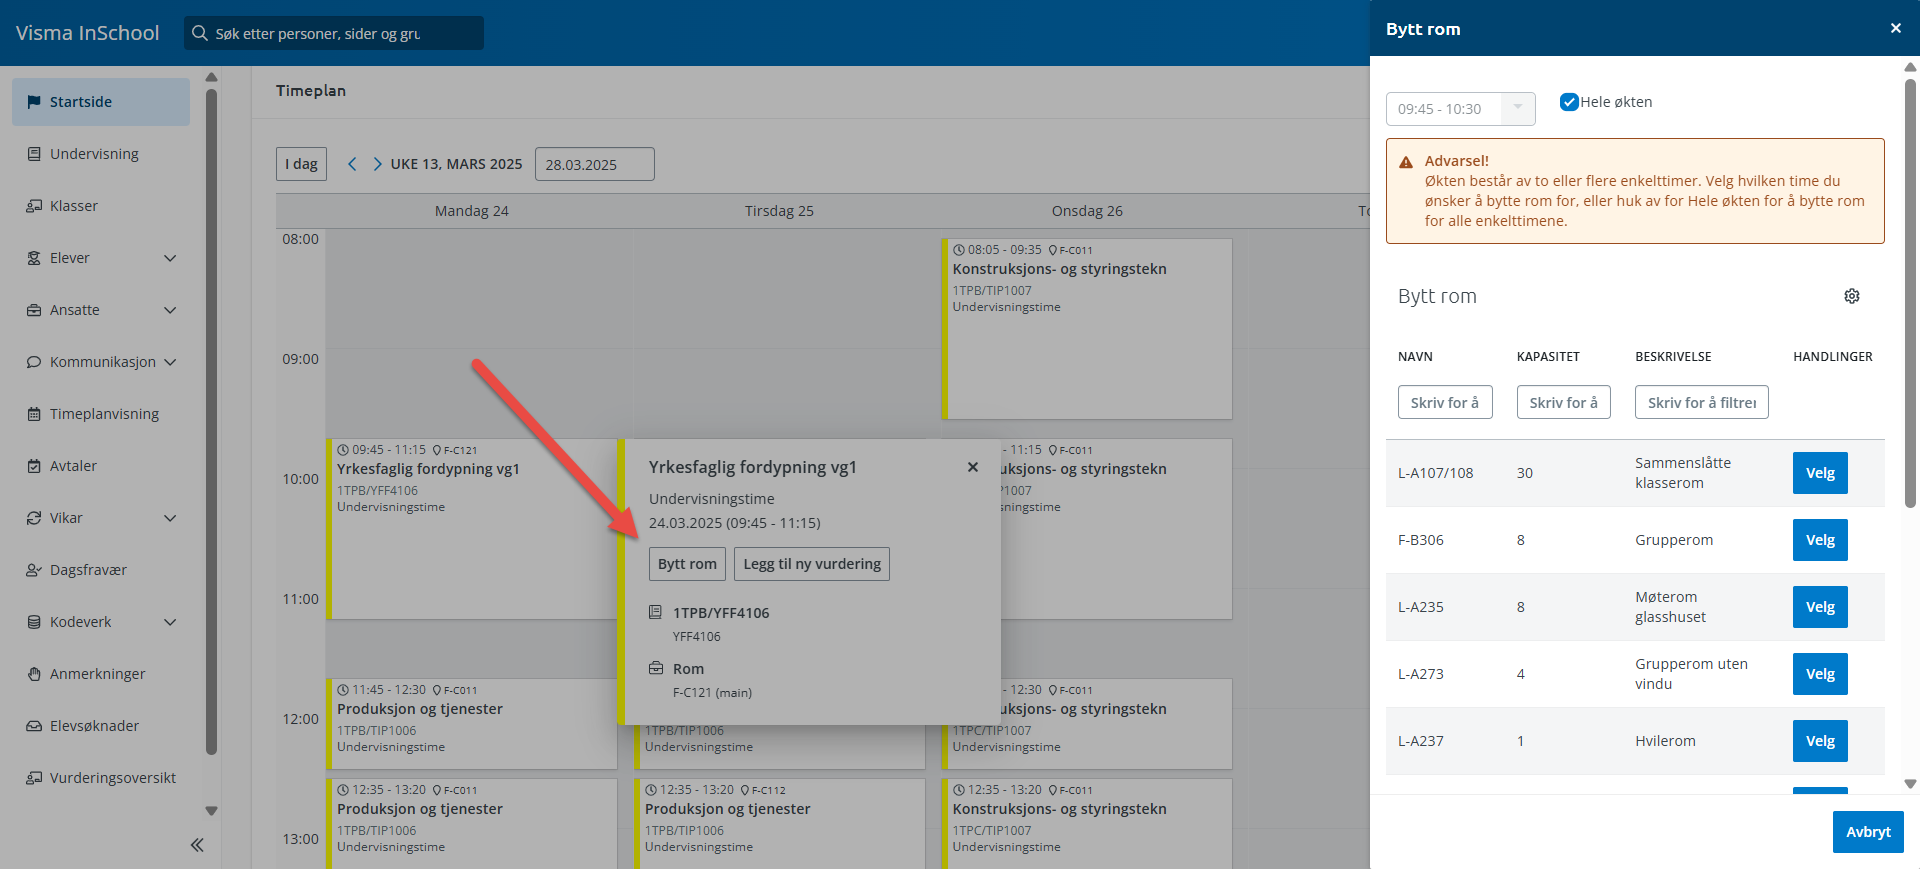Click the search magnifier icon
The image size is (1920, 869).
(200, 33)
